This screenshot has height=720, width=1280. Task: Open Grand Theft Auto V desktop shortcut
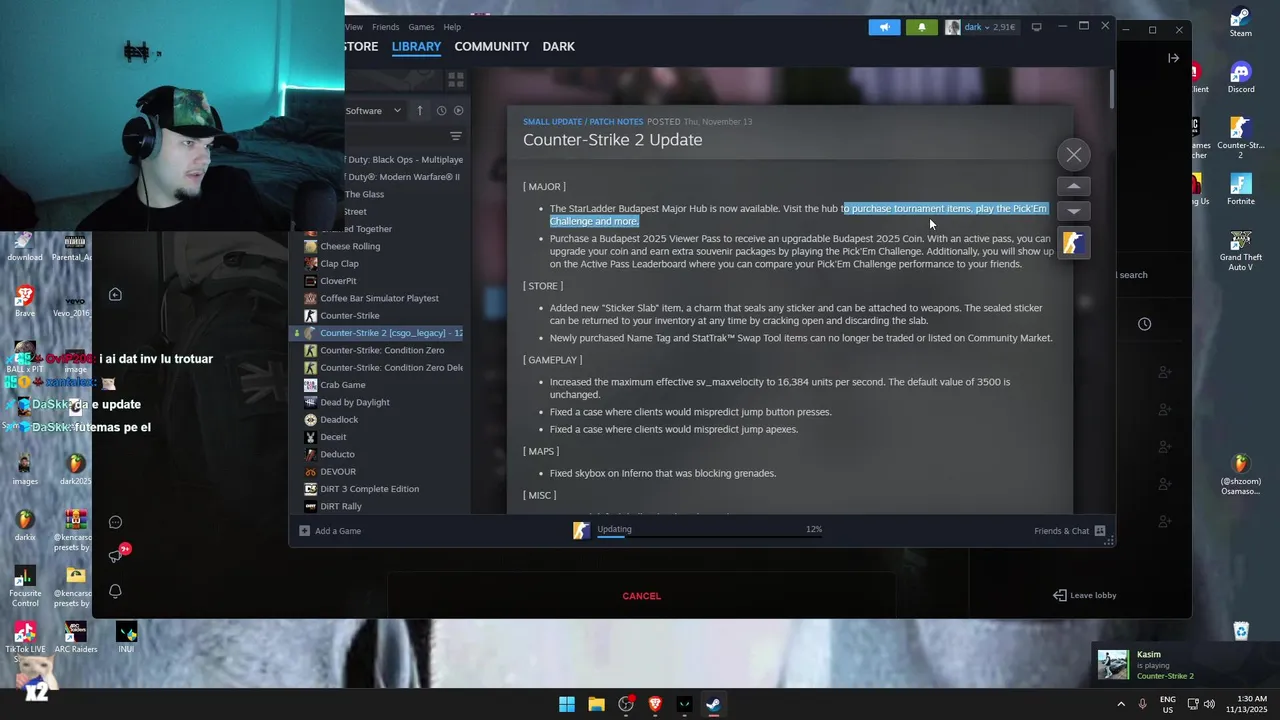click(x=1241, y=250)
